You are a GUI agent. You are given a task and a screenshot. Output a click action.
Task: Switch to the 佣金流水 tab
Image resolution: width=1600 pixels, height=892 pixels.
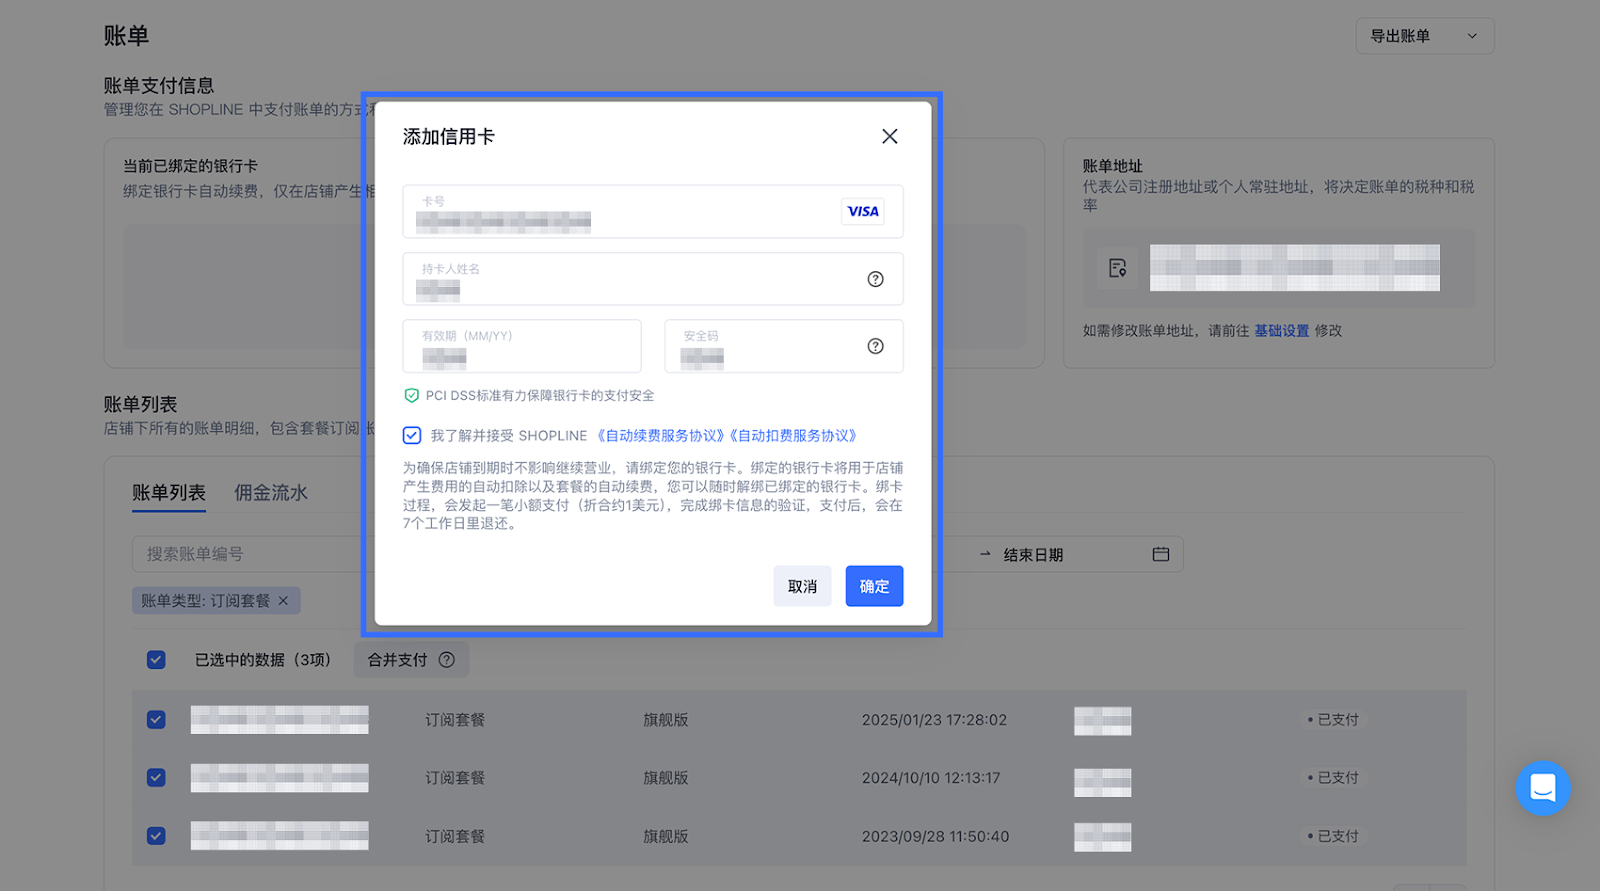click(271, 493)
